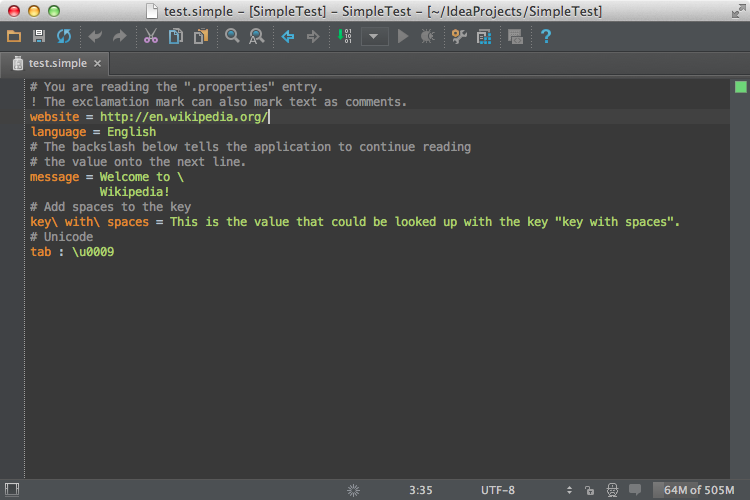Navigate back with the blue left arrow
The image size is (750, 500).
tap(288, 37)
